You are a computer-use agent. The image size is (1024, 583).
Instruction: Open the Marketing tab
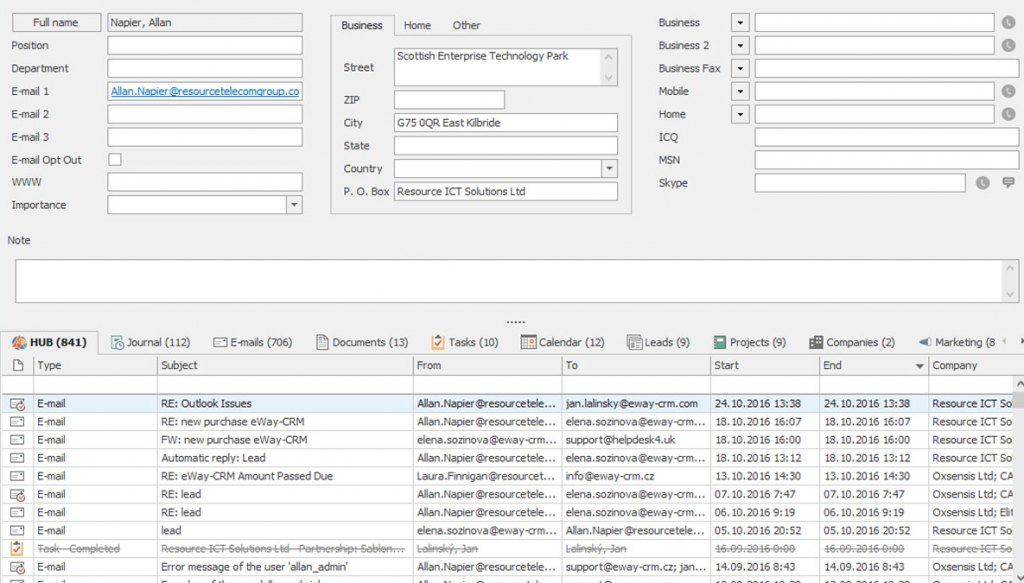click(957, 342)
